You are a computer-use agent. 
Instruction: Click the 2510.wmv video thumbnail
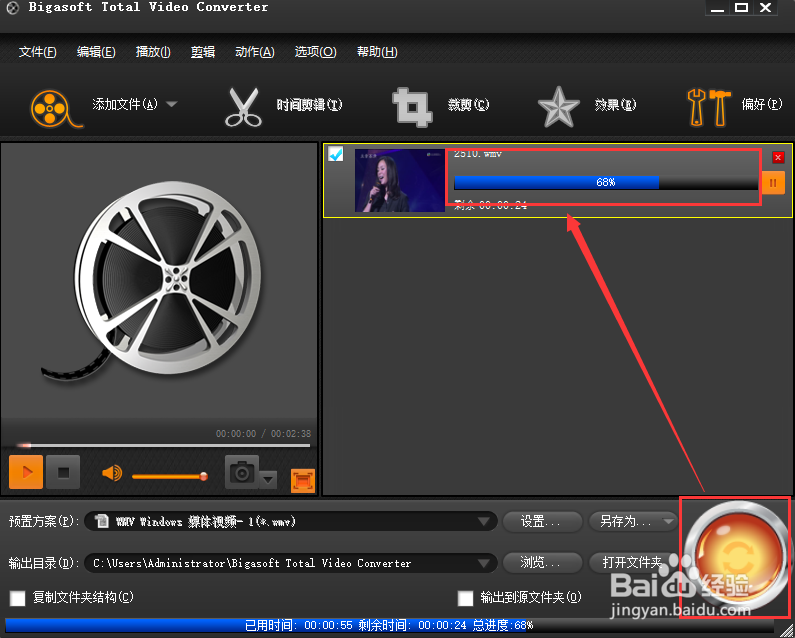click(x=400, y=181)
